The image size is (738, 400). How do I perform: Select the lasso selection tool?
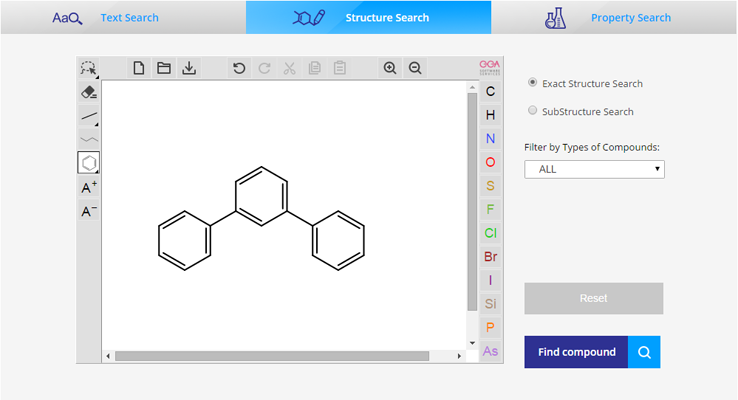point(88,68)
